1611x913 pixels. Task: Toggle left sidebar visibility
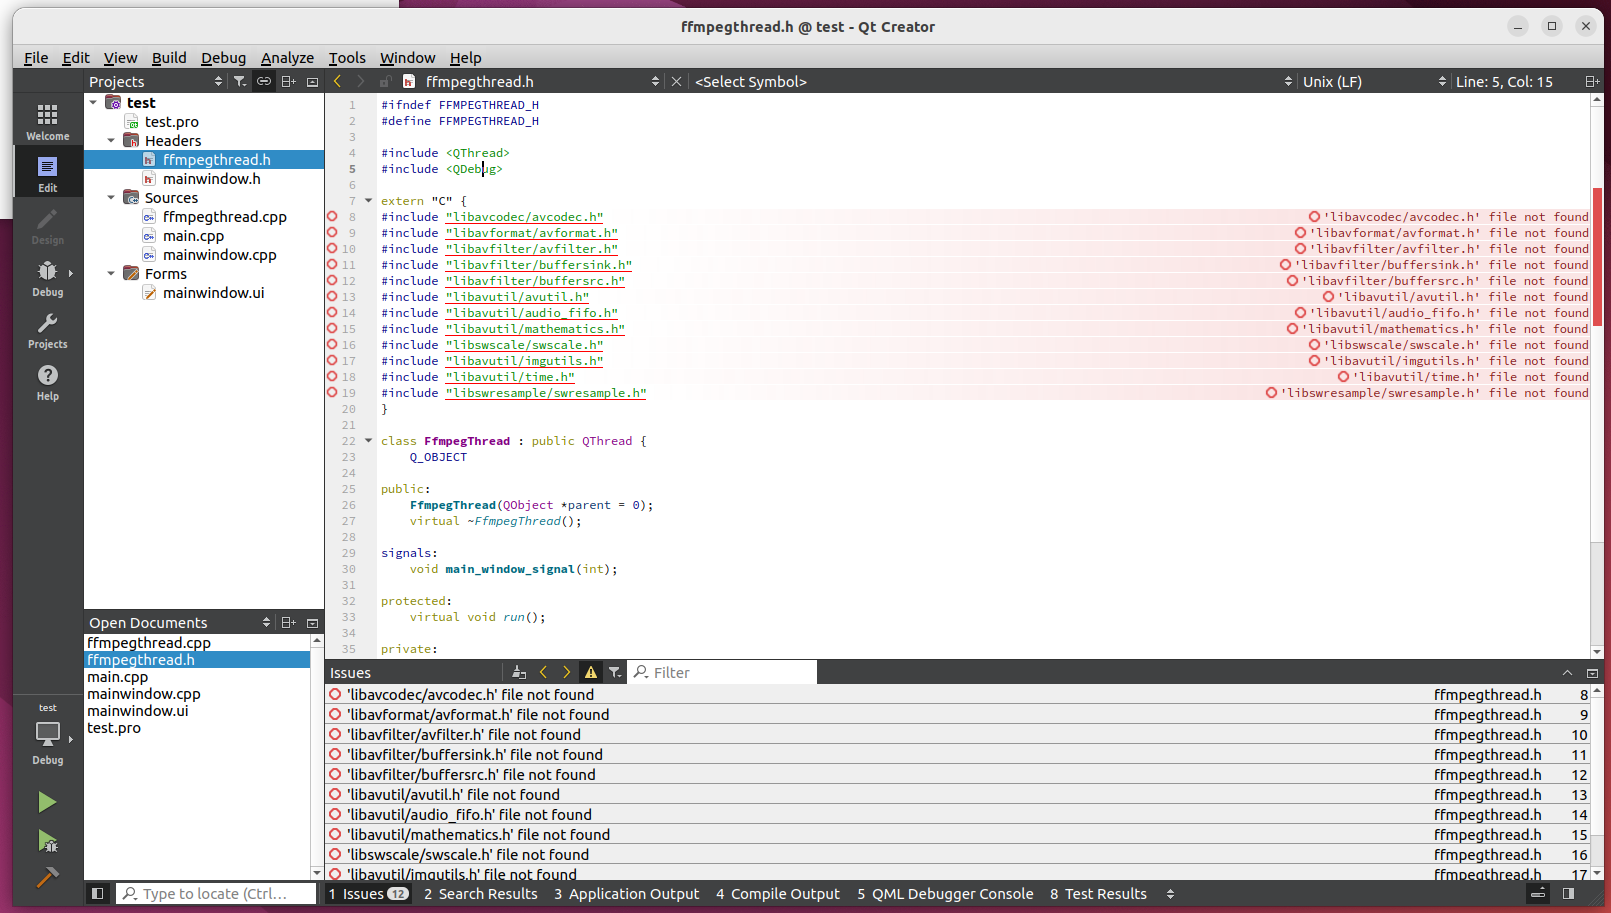pyautogui.click(x=97, y=893)
